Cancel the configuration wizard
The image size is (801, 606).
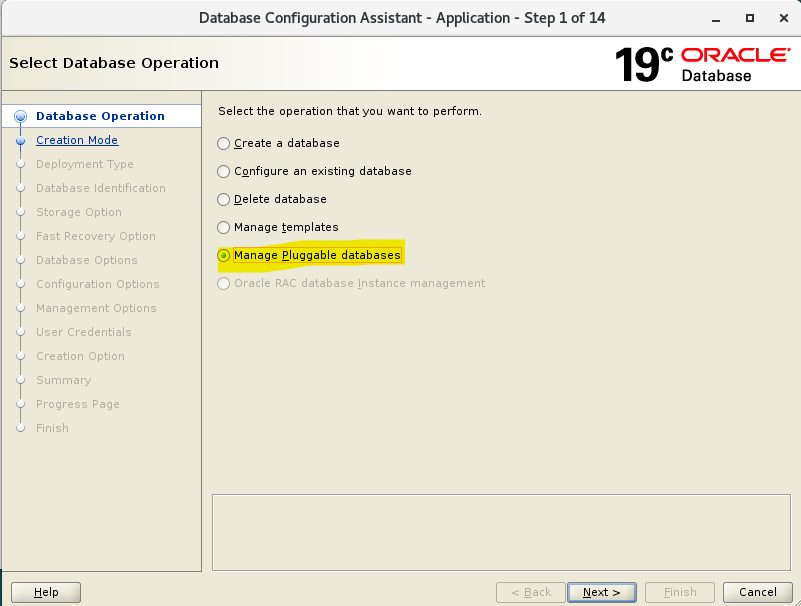coord(758,592)
